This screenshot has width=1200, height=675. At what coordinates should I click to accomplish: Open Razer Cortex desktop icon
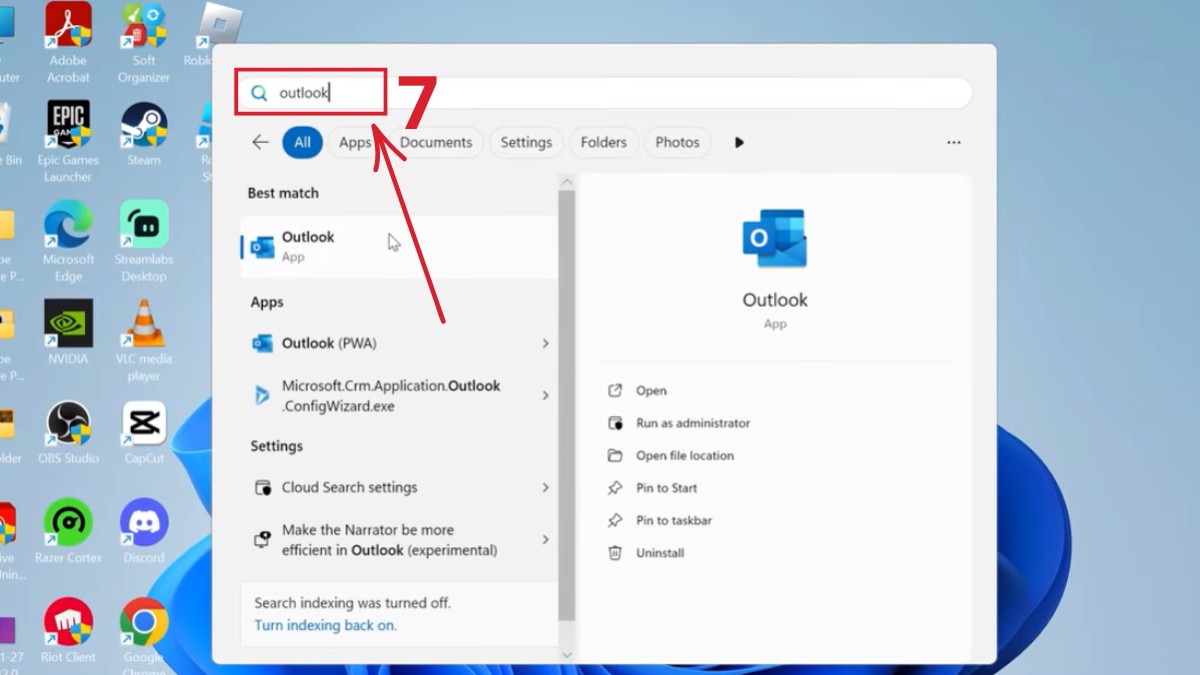coord(68,531)
